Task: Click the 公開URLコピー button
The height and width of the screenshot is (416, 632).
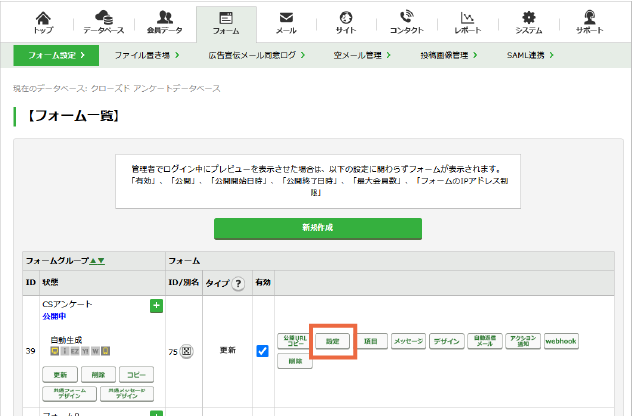Action: (x=295, y=341)
